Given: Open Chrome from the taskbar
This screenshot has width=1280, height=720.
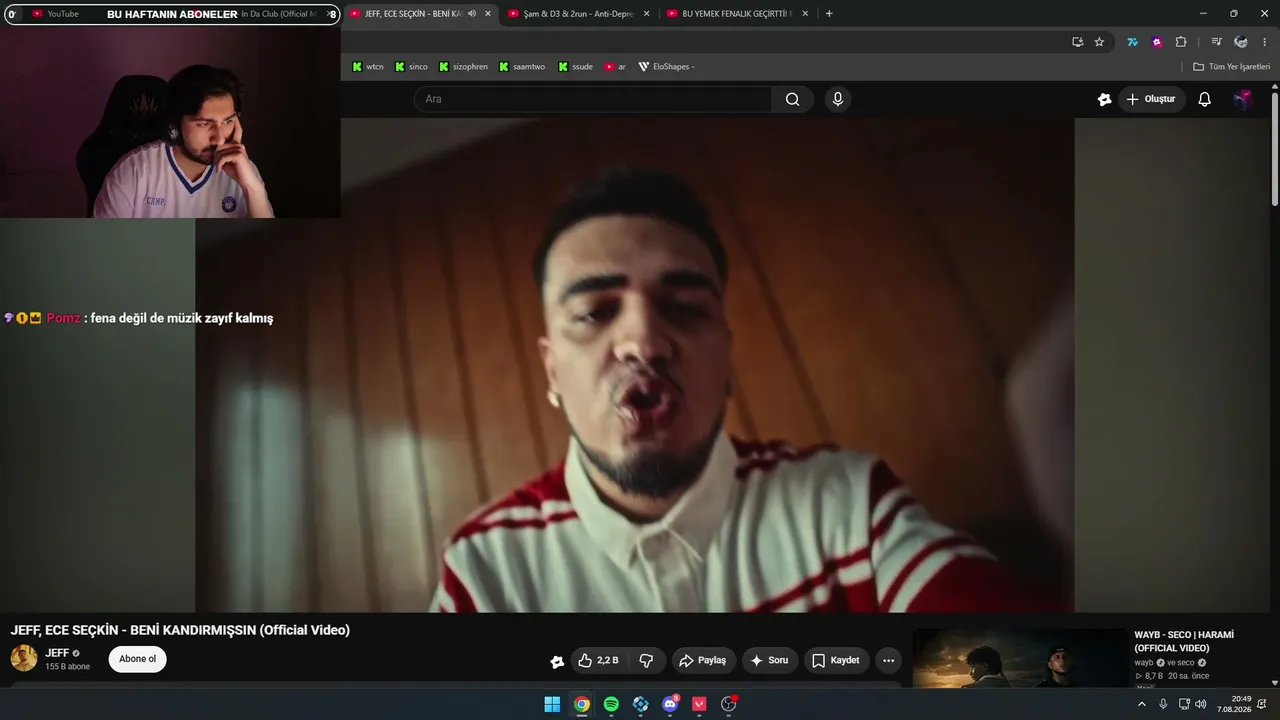Looking at the screenshot, I should 582,704.
